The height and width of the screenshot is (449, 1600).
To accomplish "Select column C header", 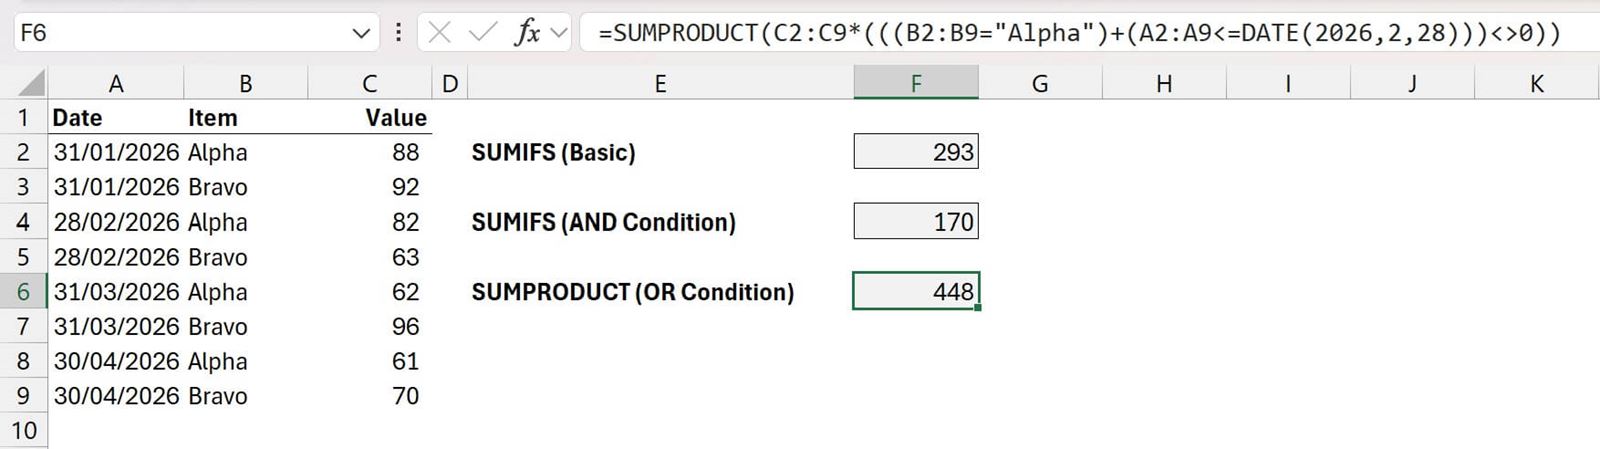I will point(370,84).
